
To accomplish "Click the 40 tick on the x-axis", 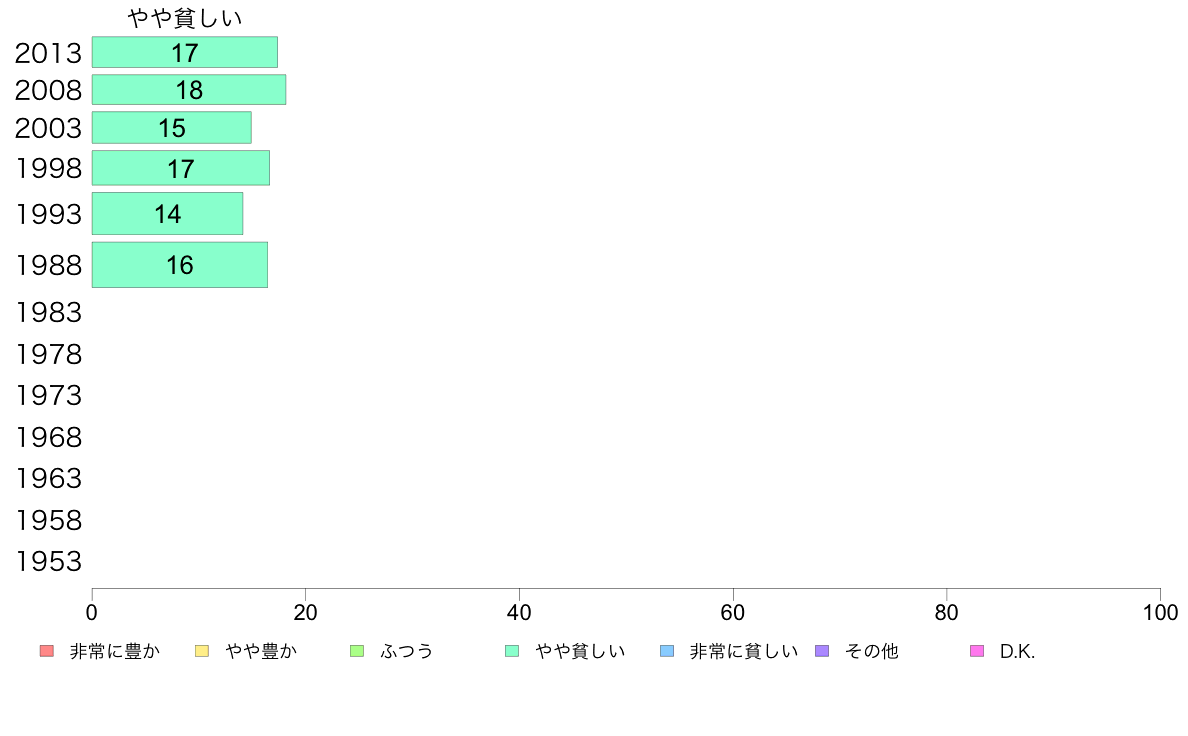I will (x=519, y=612).
